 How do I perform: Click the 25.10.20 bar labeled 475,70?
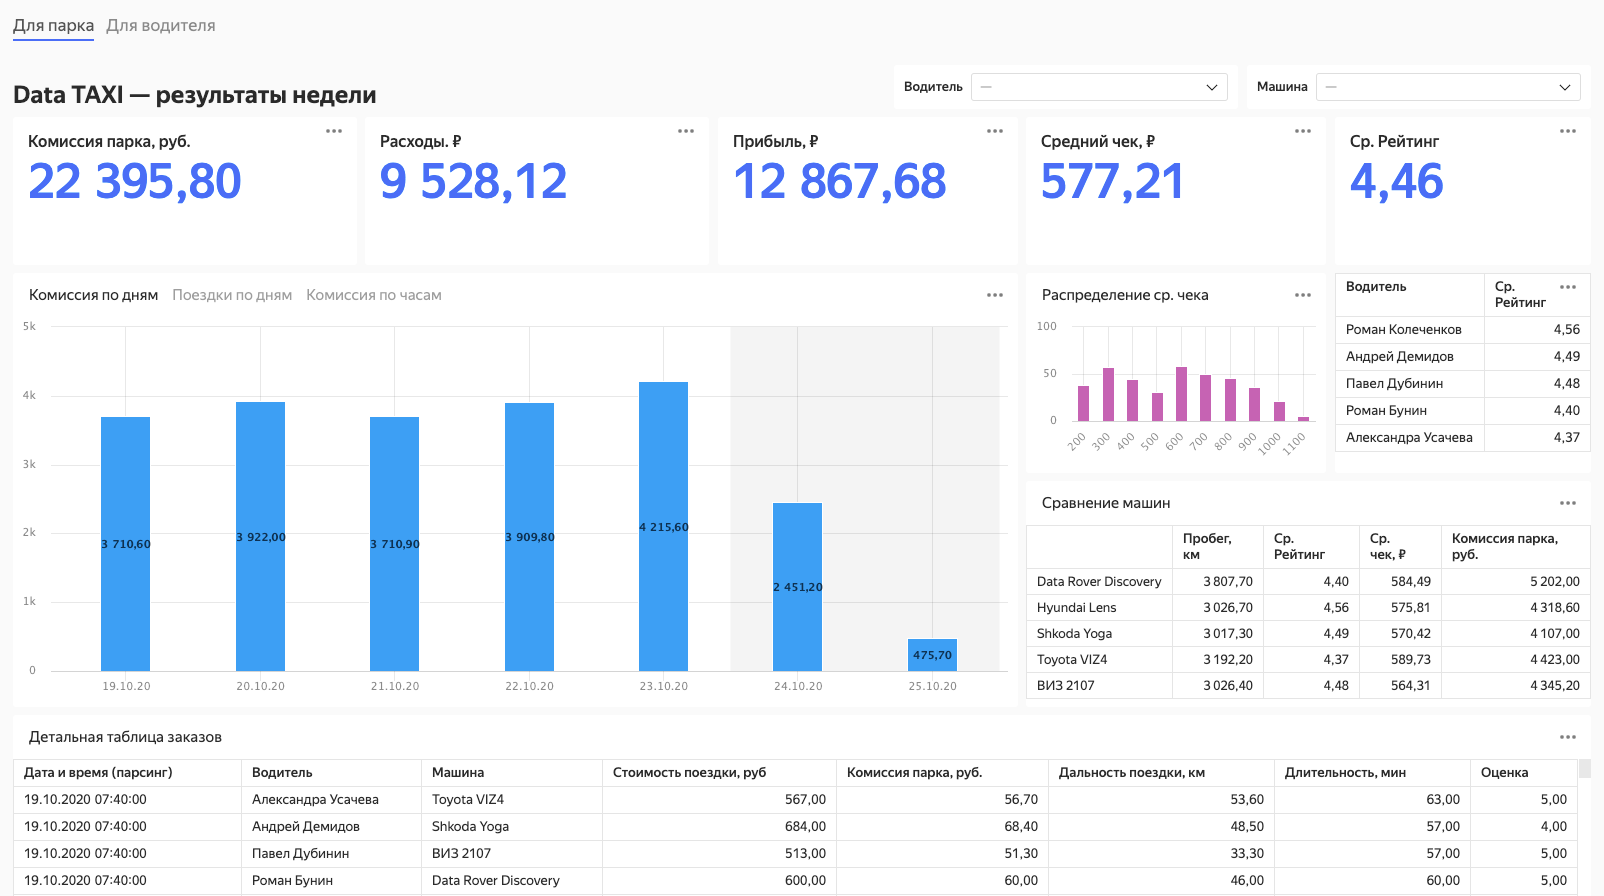pyautogui.click(x=932, y=655)
